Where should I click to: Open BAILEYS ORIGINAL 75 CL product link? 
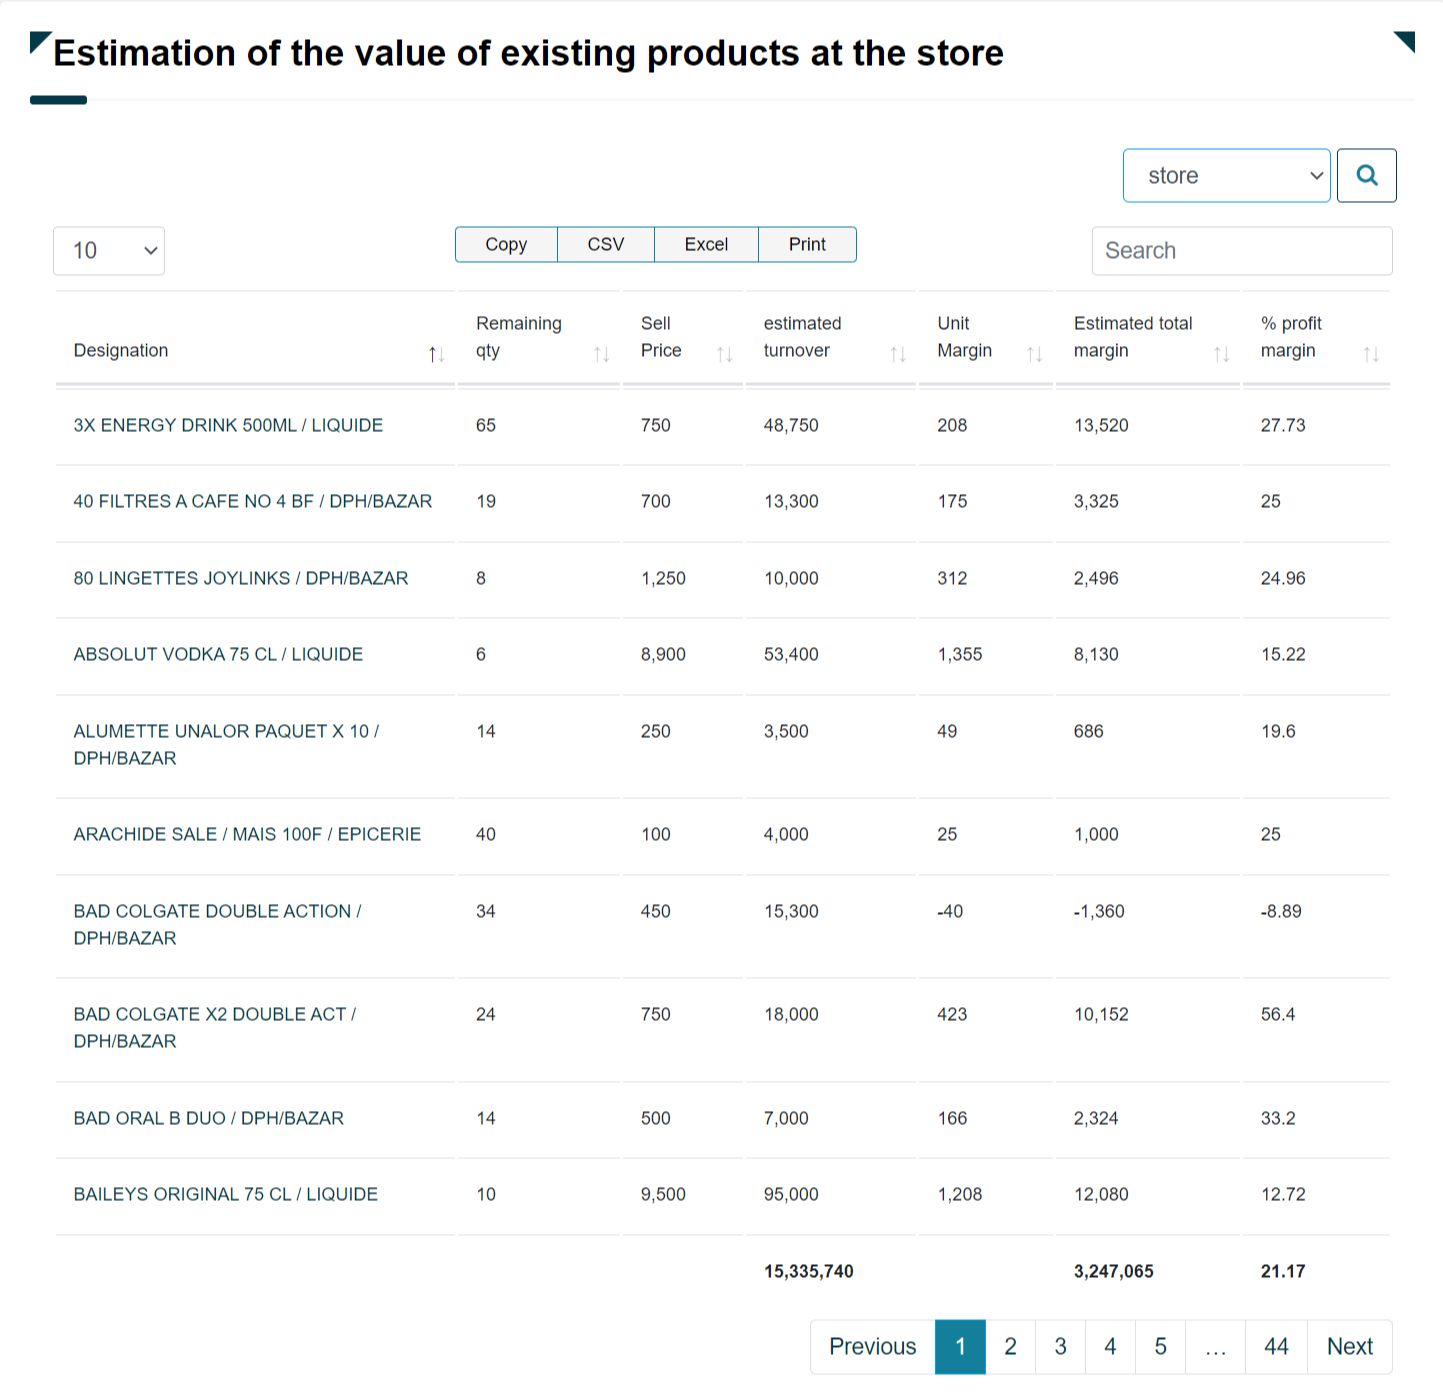click(x=226, y=1195)
